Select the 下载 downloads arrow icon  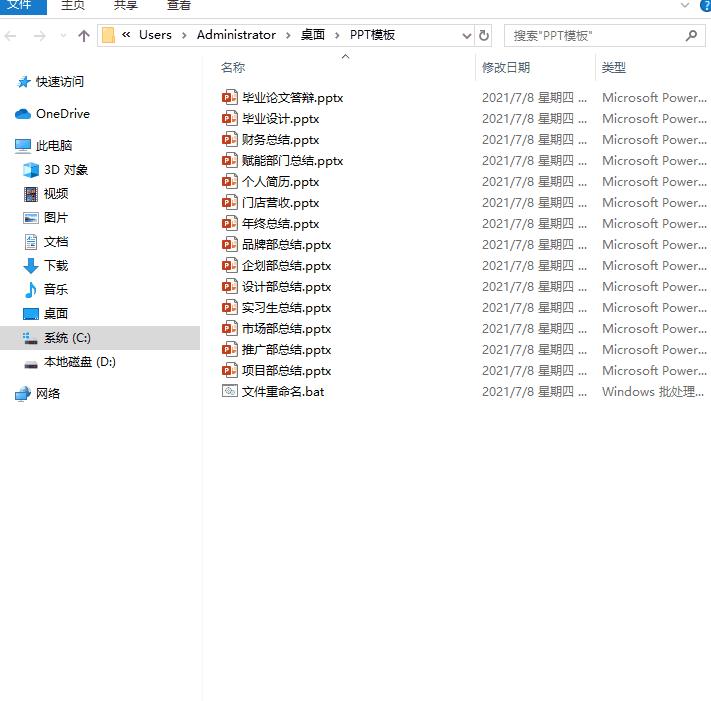(x=31, y=266)
